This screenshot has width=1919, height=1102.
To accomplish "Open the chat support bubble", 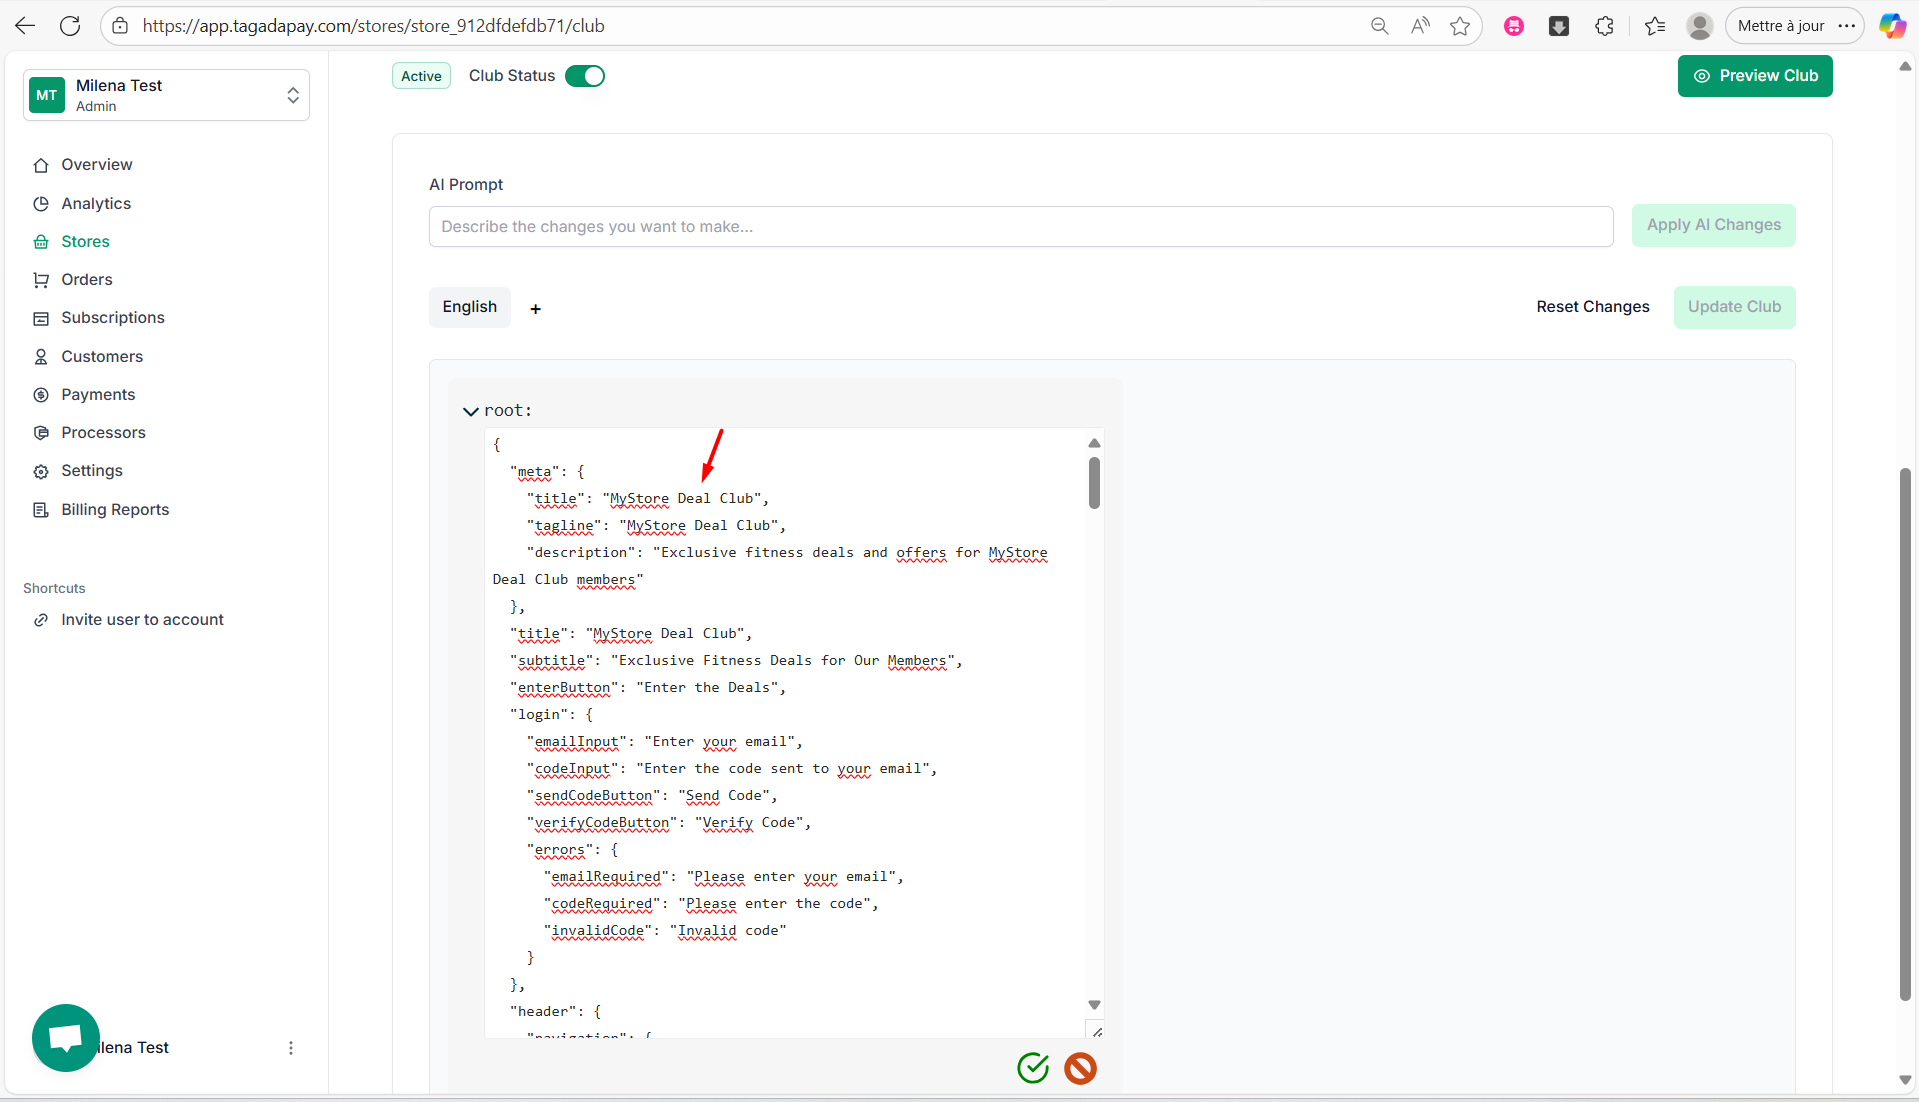I will pos(66,1037).
